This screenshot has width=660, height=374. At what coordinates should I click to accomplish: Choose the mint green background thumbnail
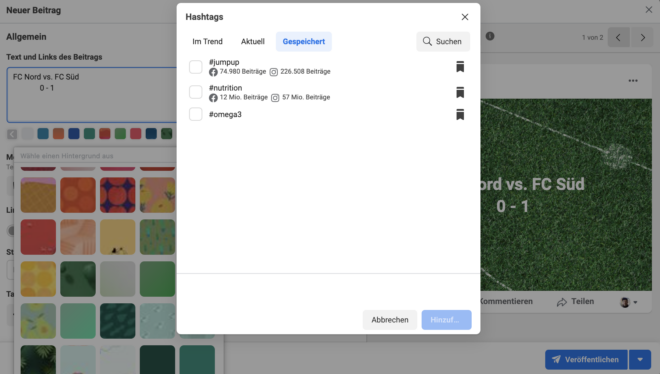point(78,321)
